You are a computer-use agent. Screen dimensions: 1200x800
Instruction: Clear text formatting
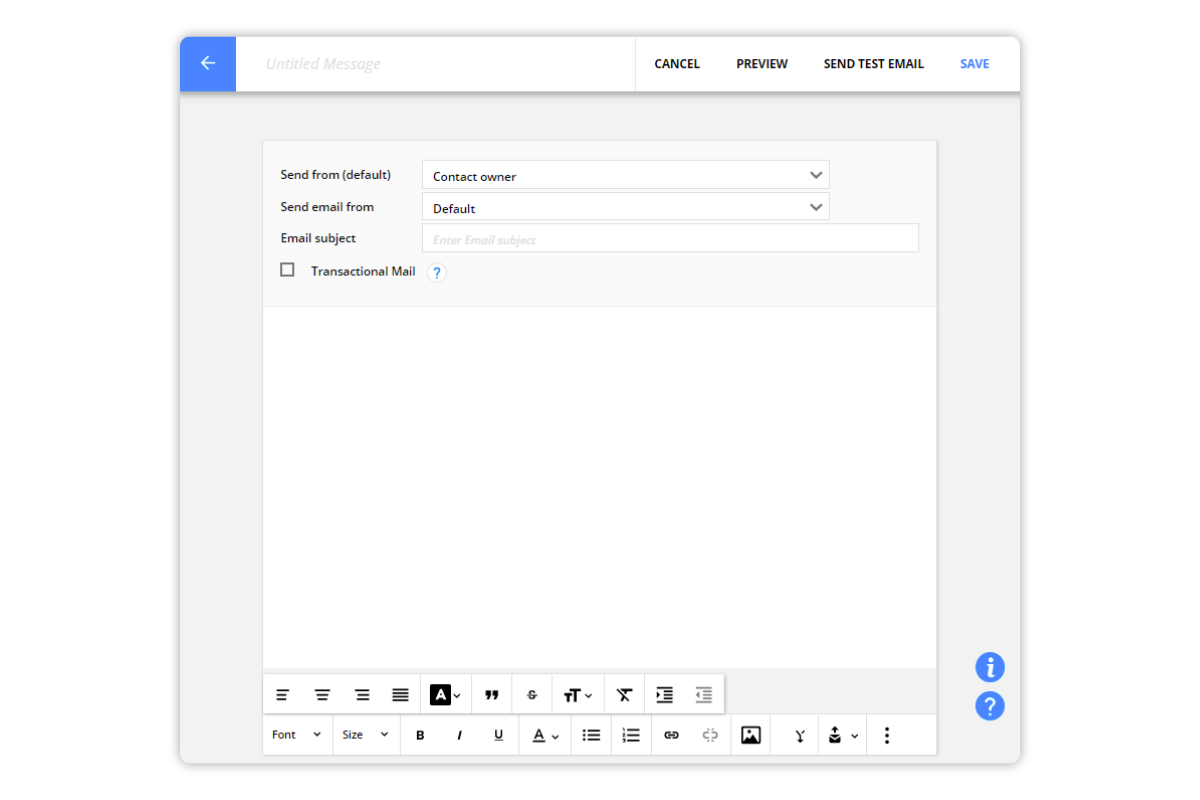click(625, 695)
